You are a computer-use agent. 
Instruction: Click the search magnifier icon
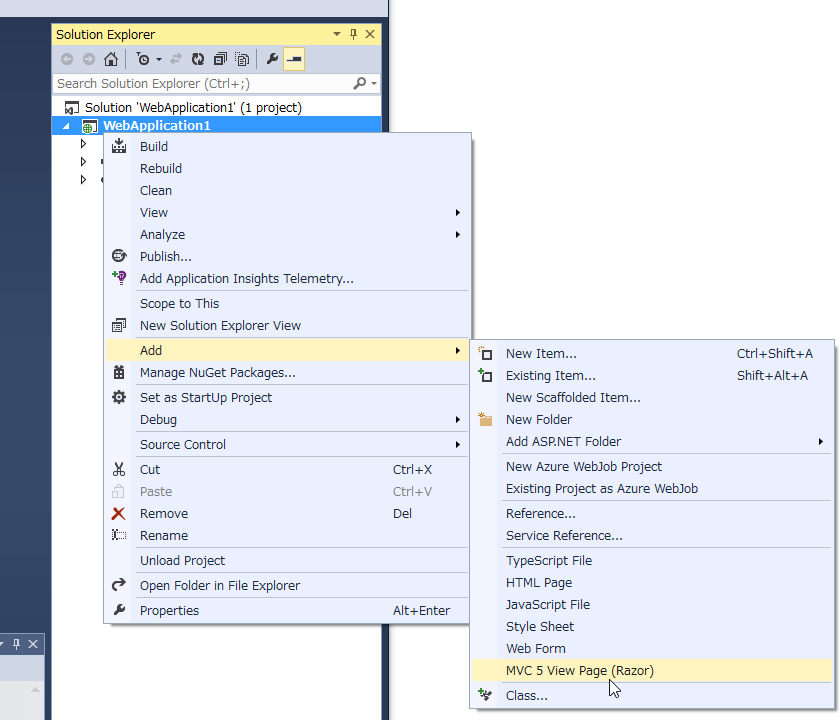360,84
